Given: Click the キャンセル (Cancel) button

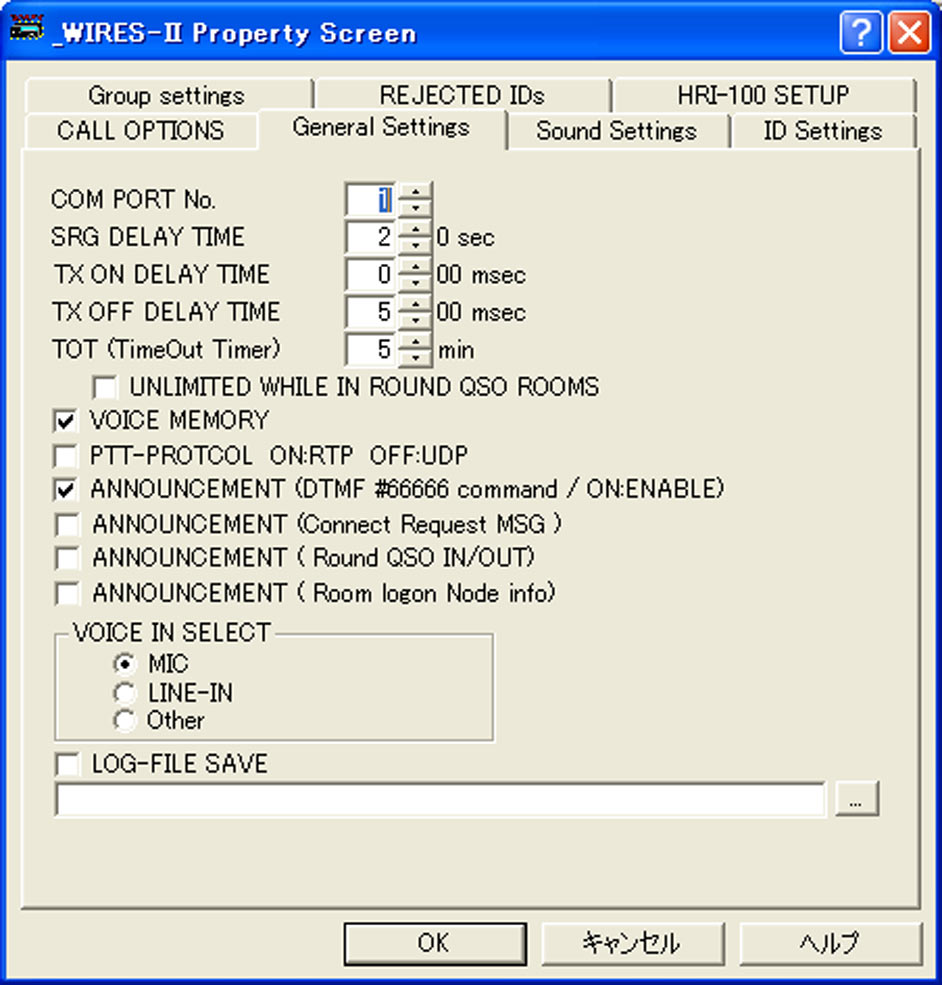Looking at the screenshot, I should pos(631,943).
